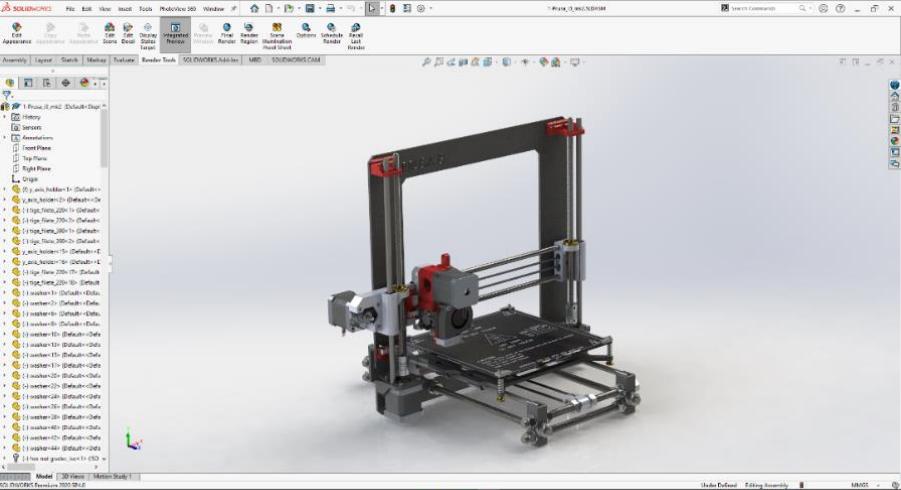Start a Final Render

pos(226,33)
